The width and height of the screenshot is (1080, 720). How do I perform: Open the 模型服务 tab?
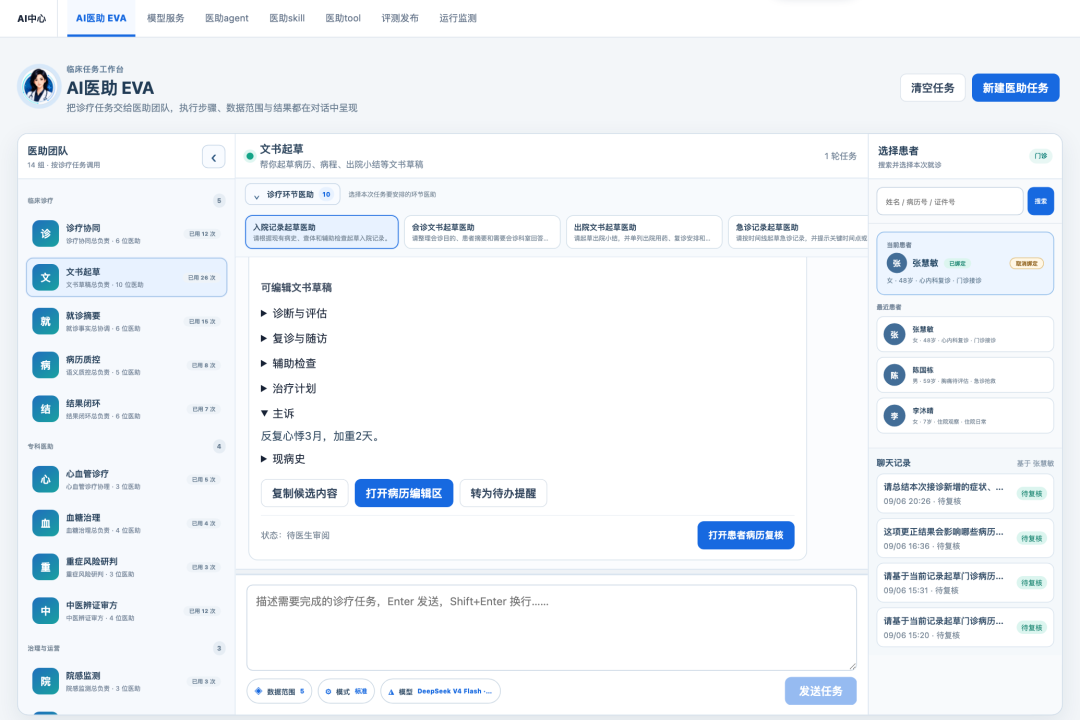(x=166, y=19)
